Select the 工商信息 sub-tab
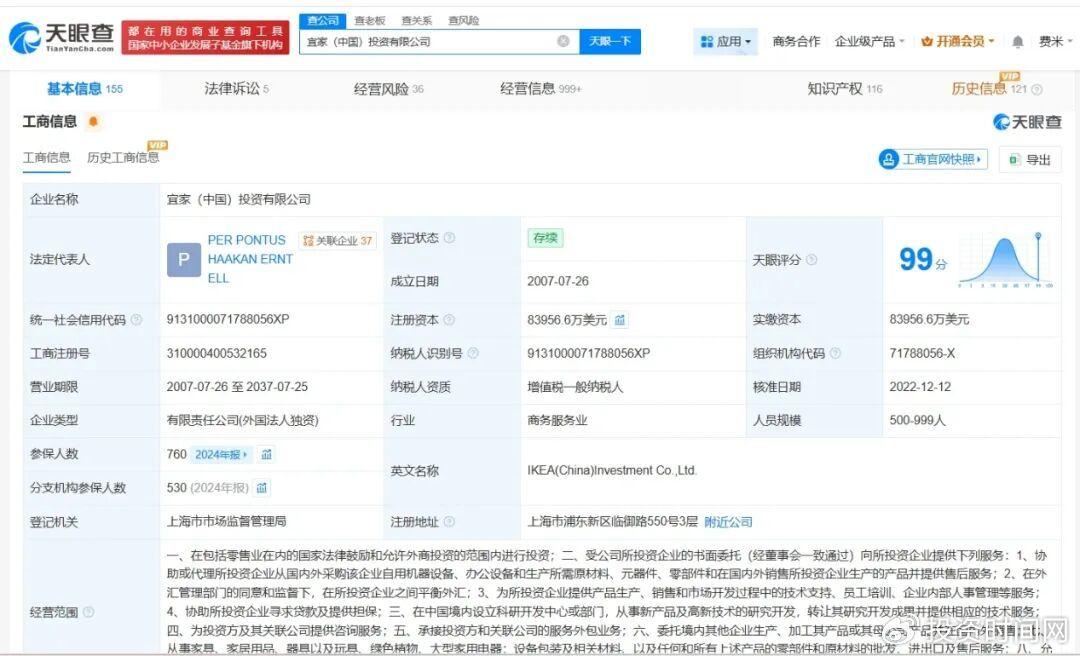 (46, 158)
